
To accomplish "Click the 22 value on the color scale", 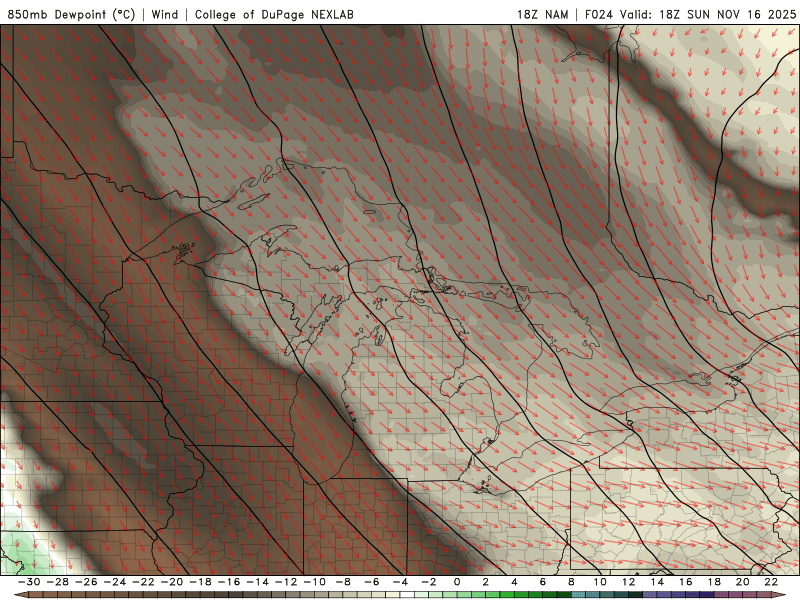I will [771, 582].
